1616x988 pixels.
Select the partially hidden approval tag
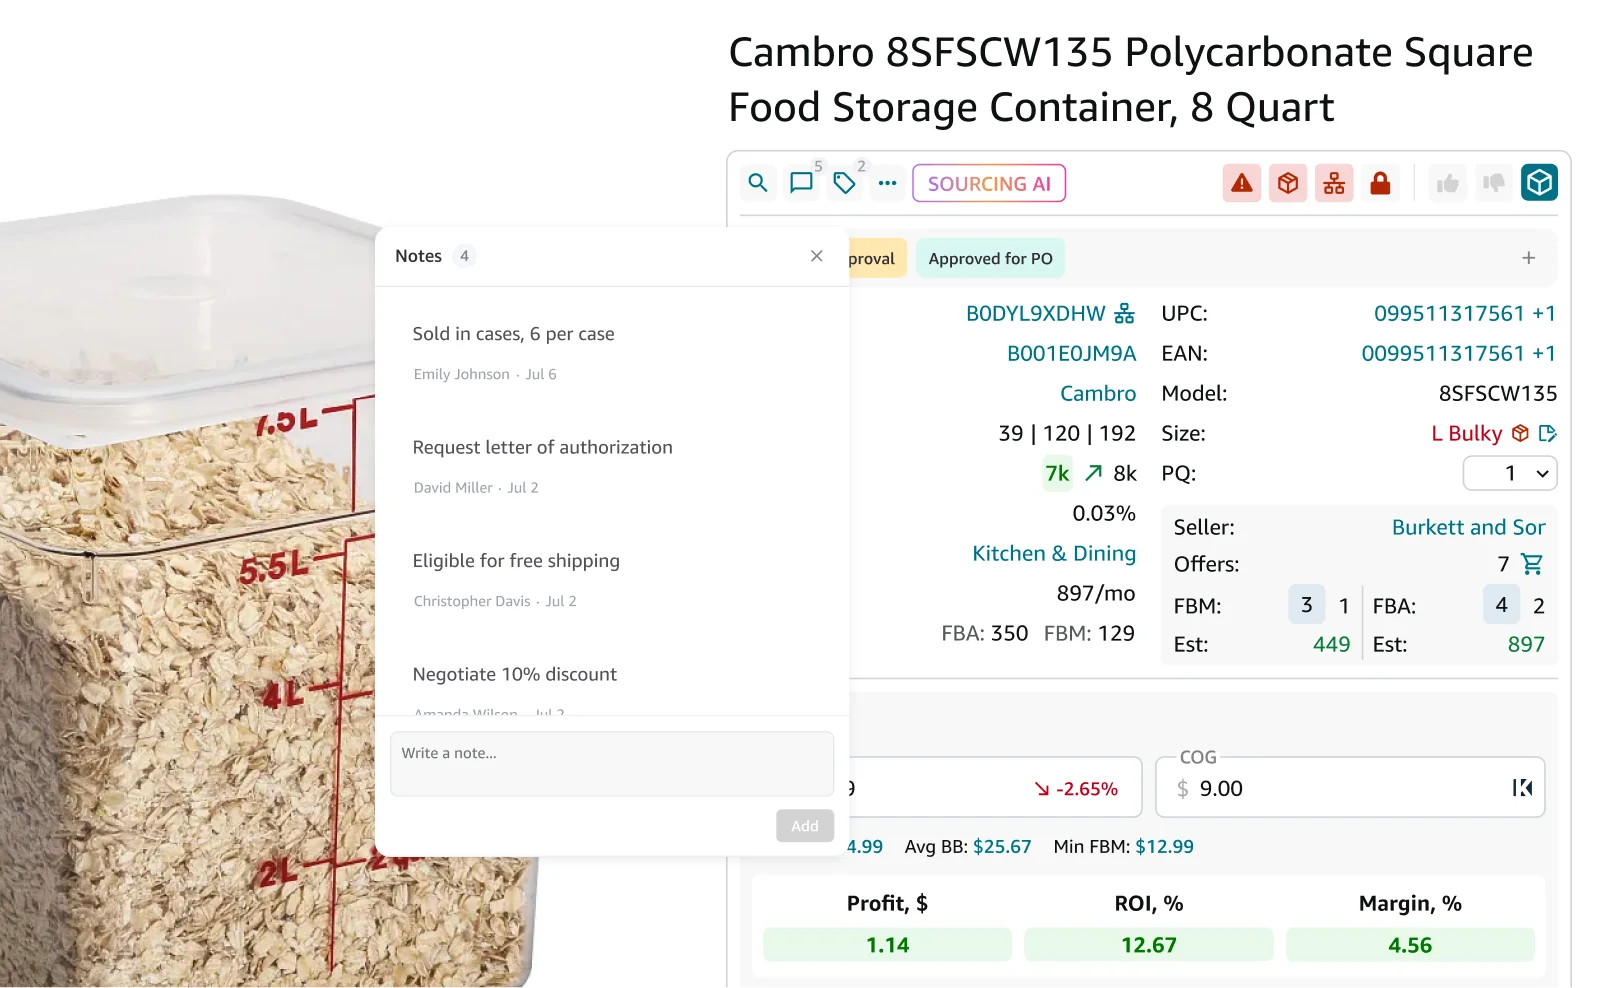(x=878, y=259)
